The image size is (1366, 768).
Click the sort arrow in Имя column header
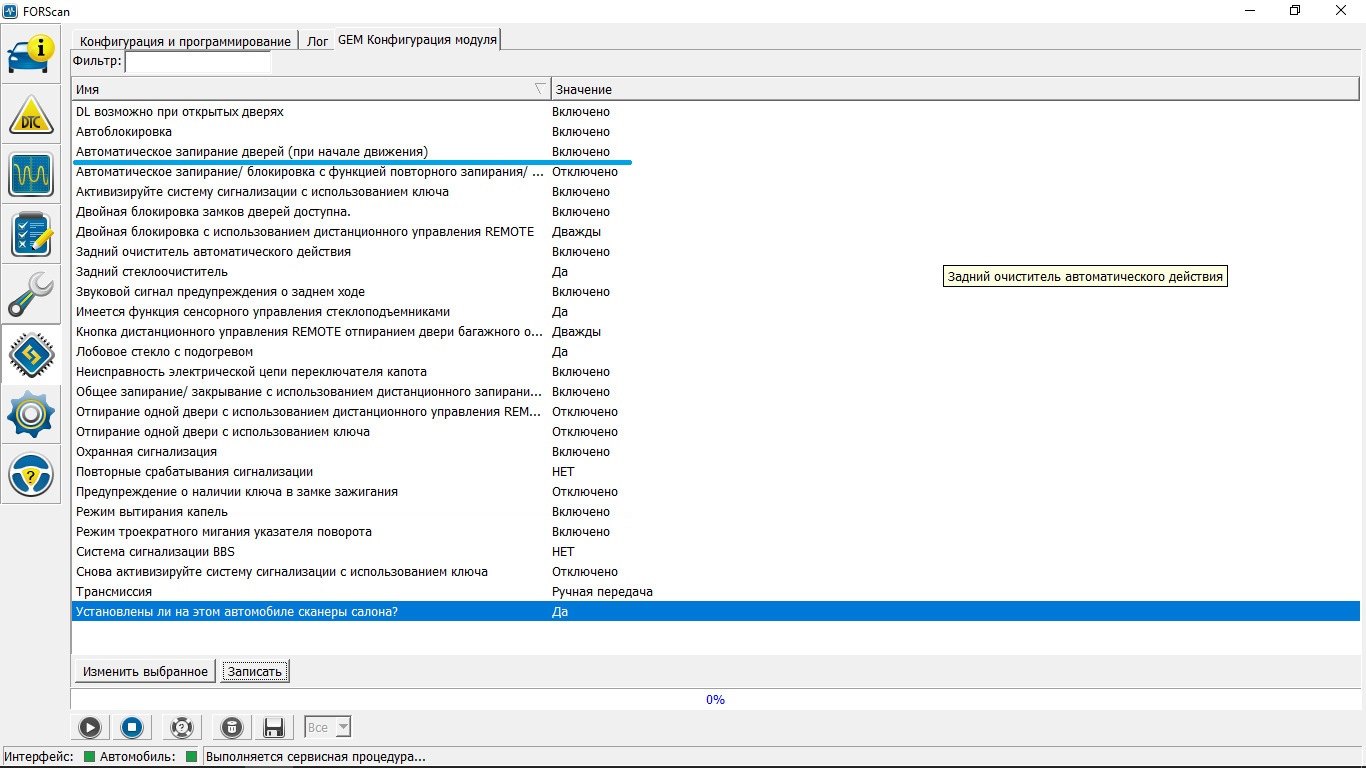[x=540, y=89]
